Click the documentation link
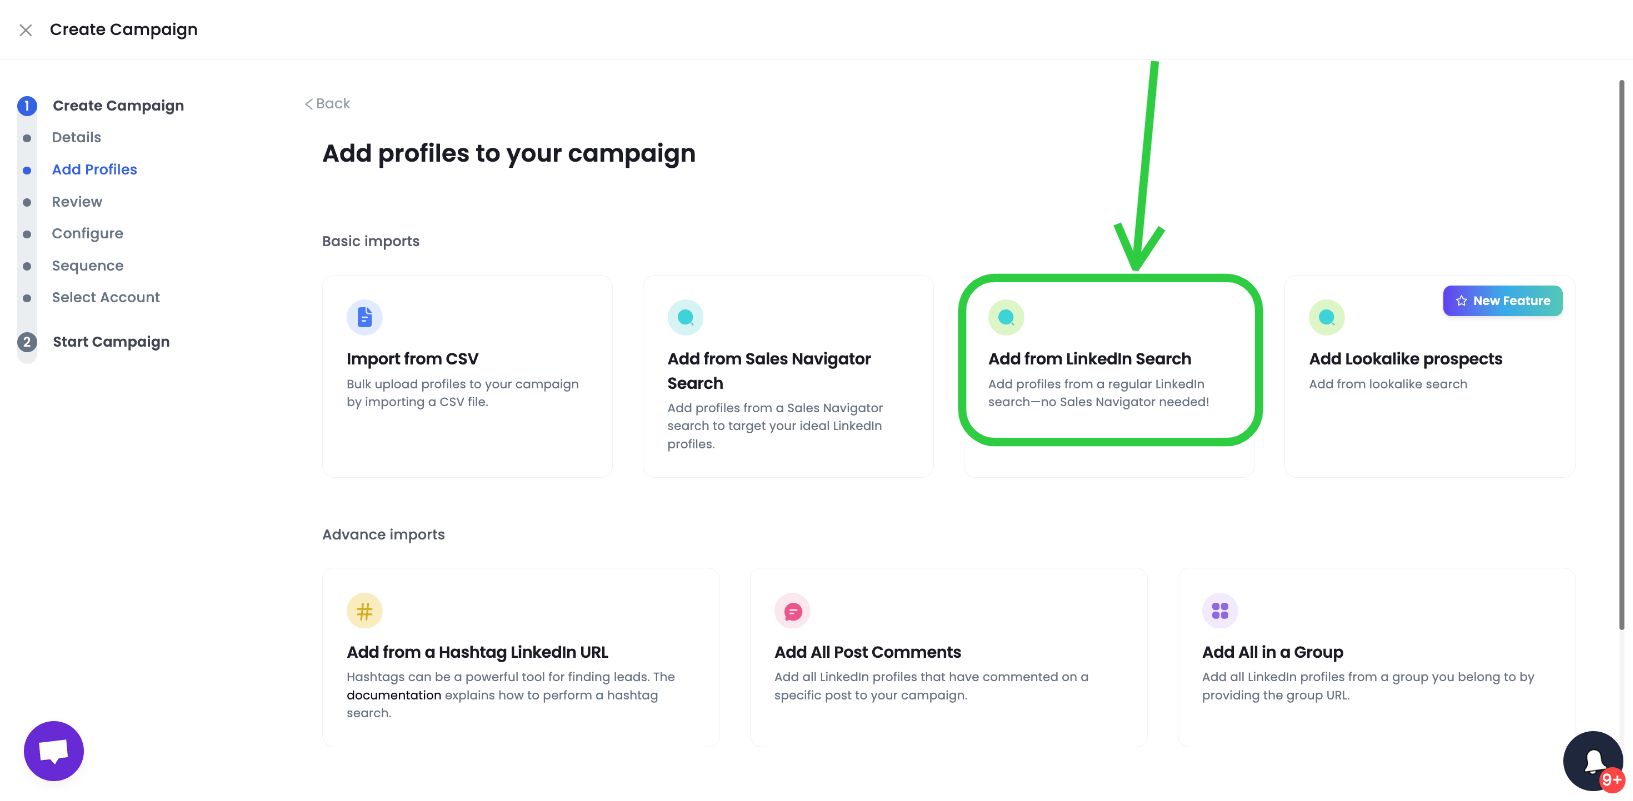The width and height of the screenshot is (1633, 801). click(393, 694)
